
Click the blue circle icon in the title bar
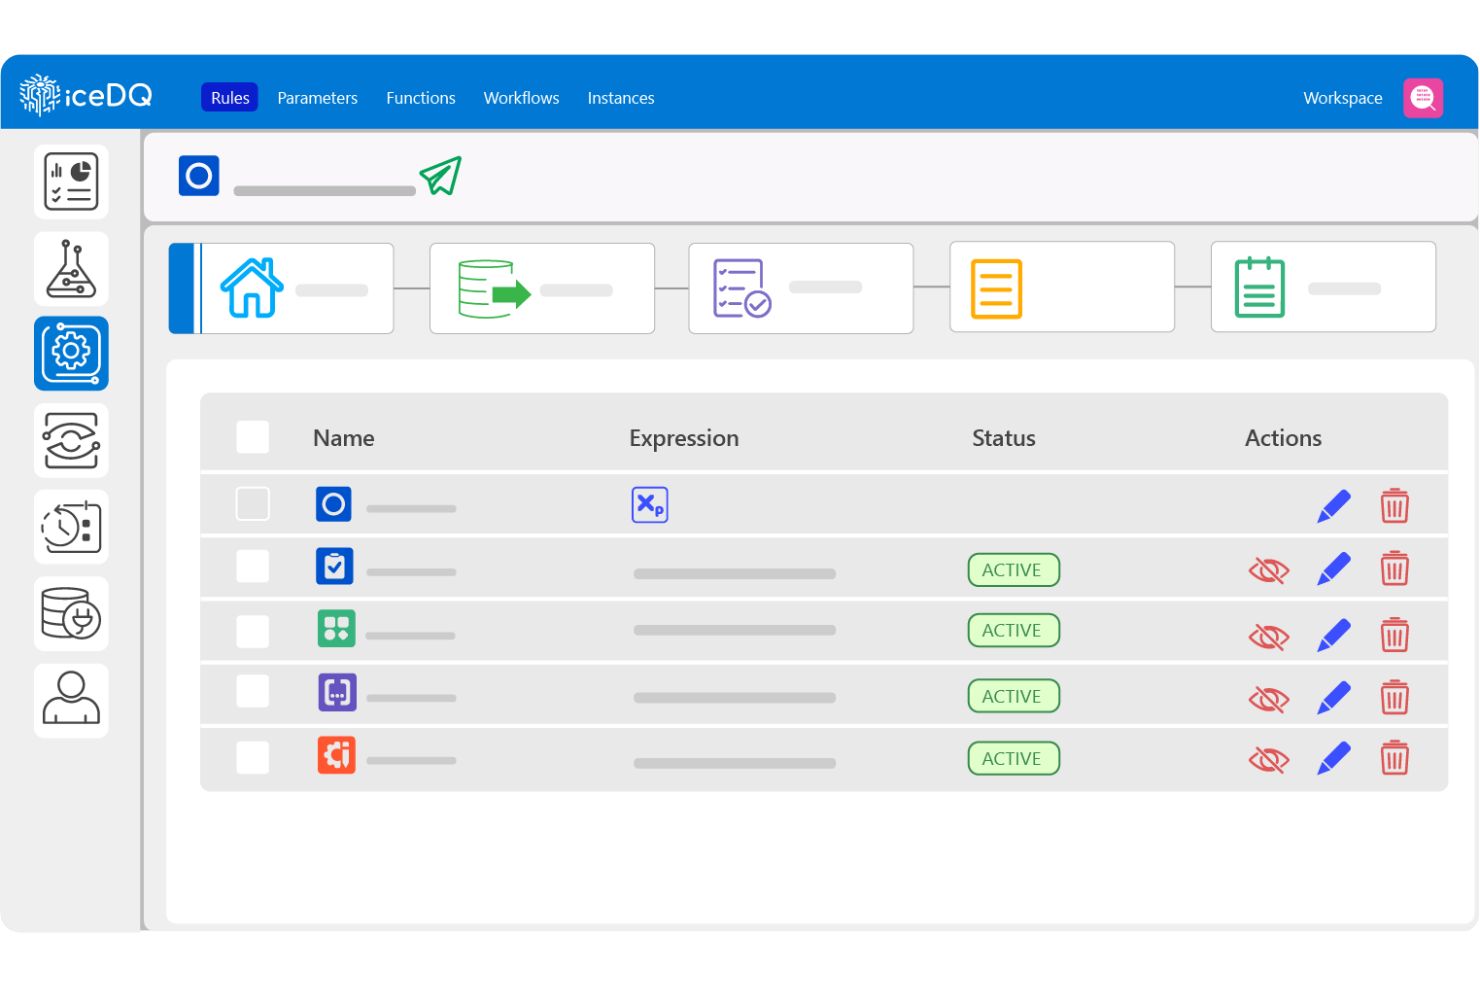point(199,176)
